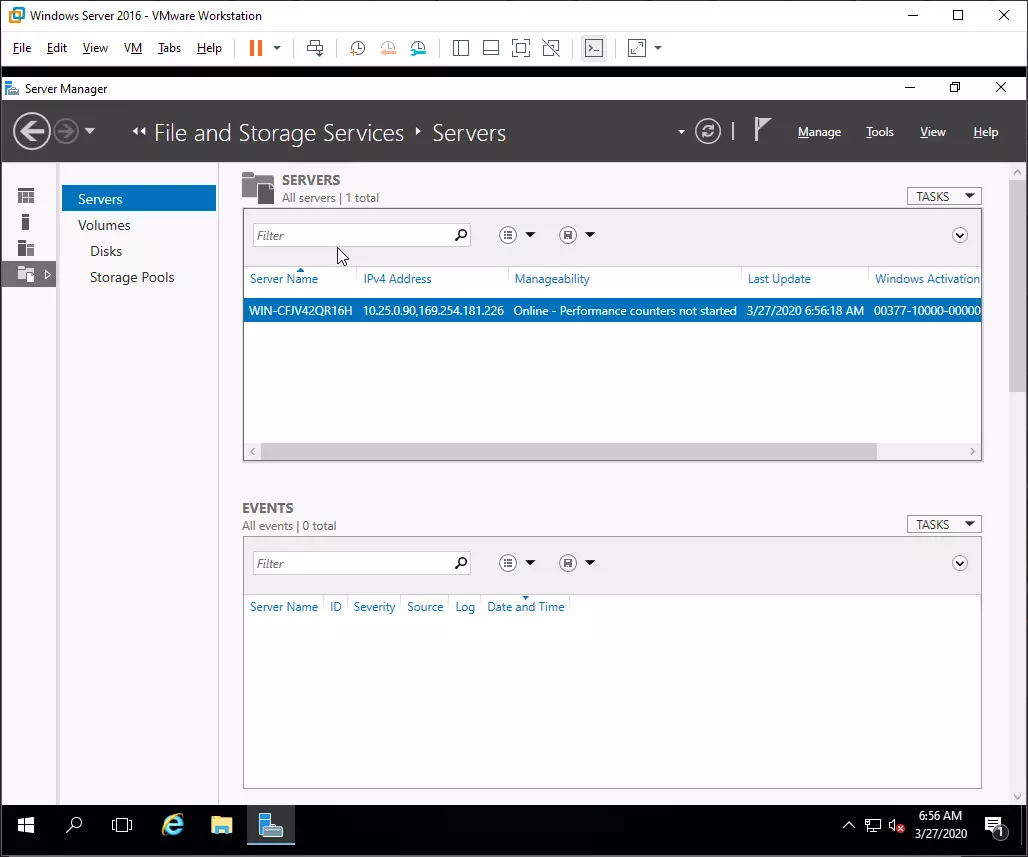Open the VMware pause options dropdown arrow
The height and width of the screenshot is (857, 1028).
[277, 48]
